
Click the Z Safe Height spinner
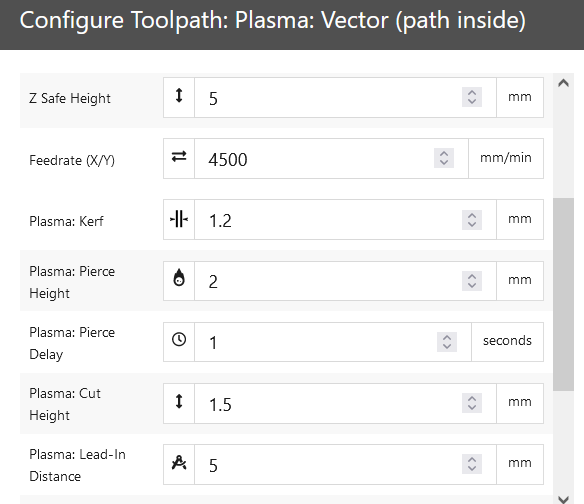point(472,97)
